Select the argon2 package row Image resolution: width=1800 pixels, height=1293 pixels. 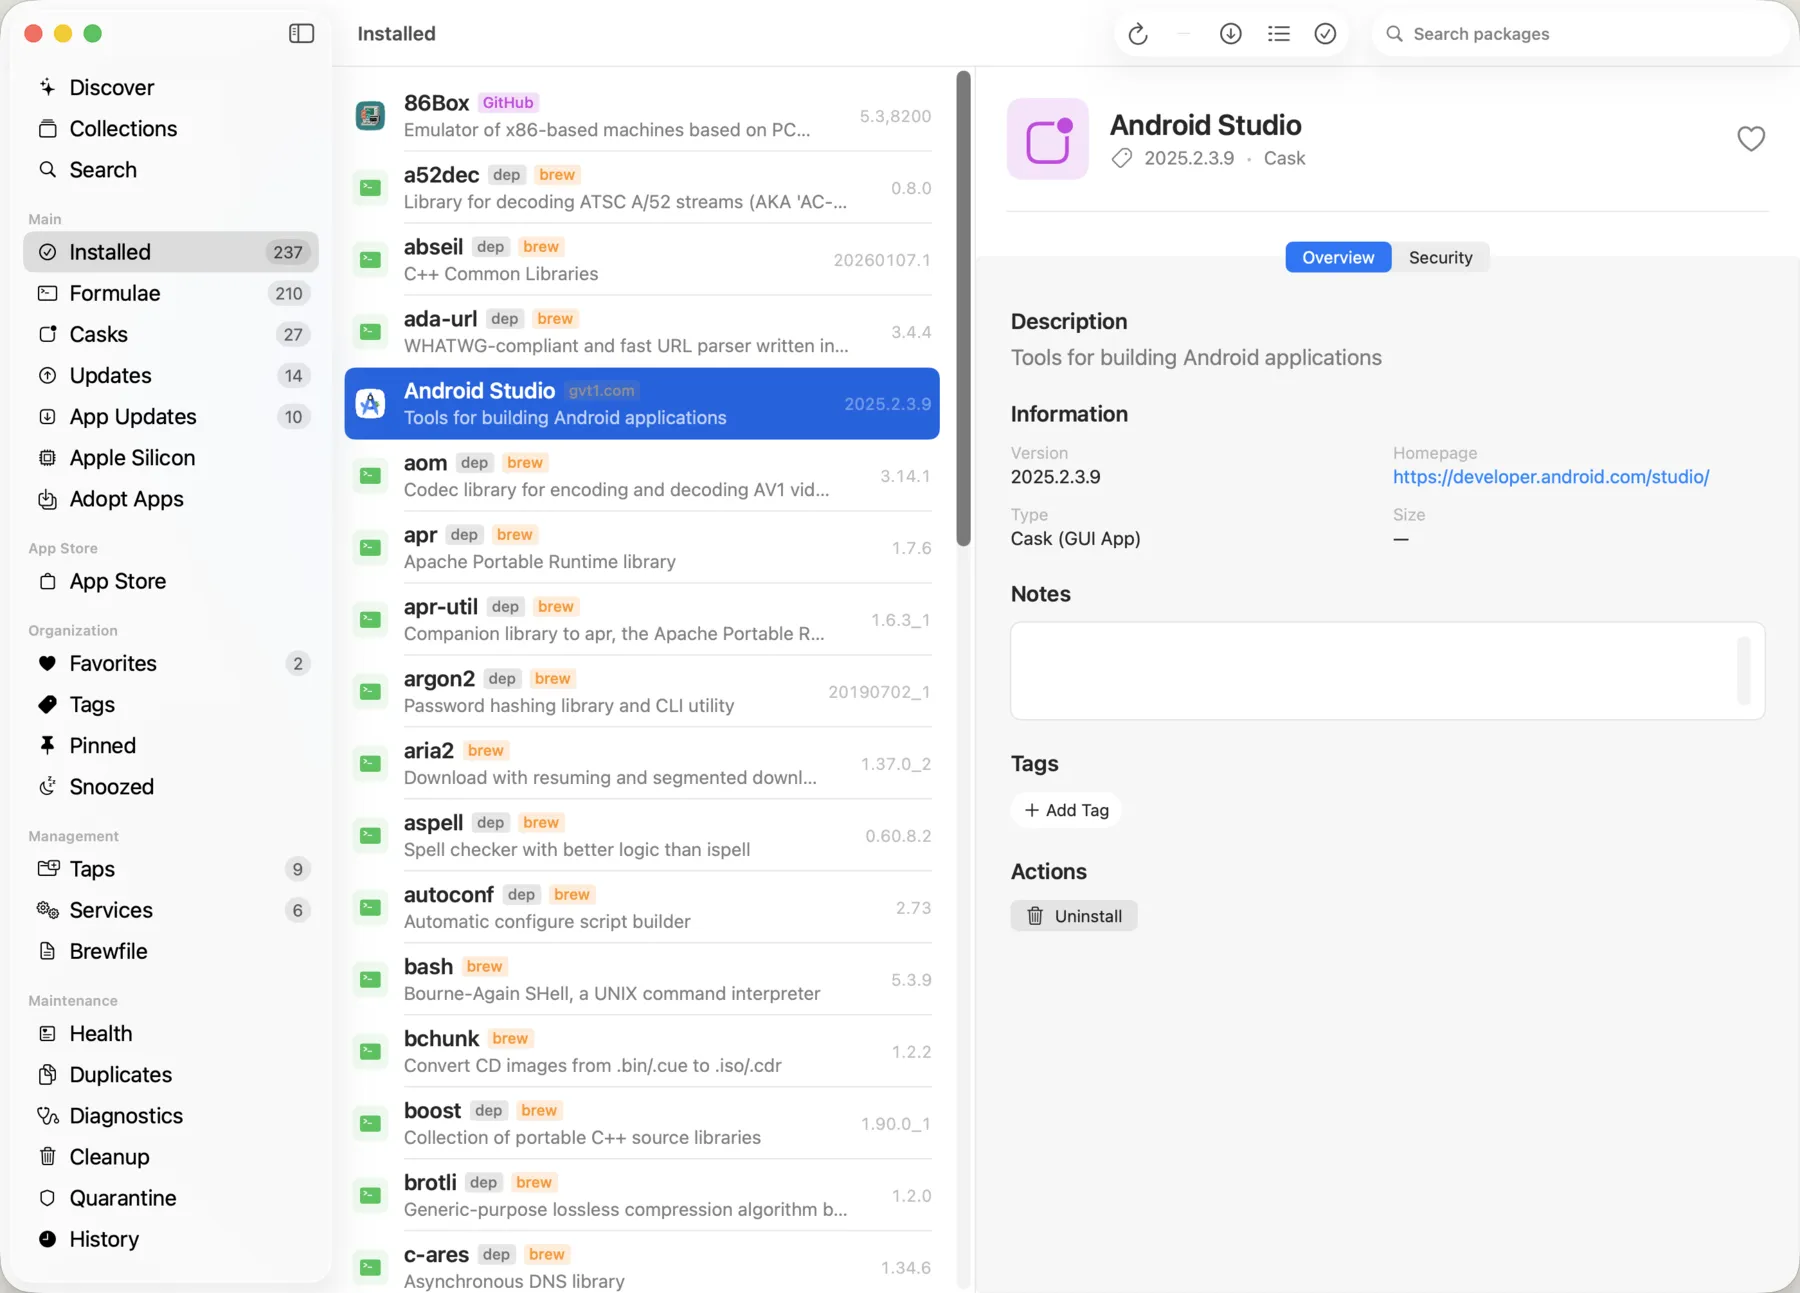coord(642,692)
